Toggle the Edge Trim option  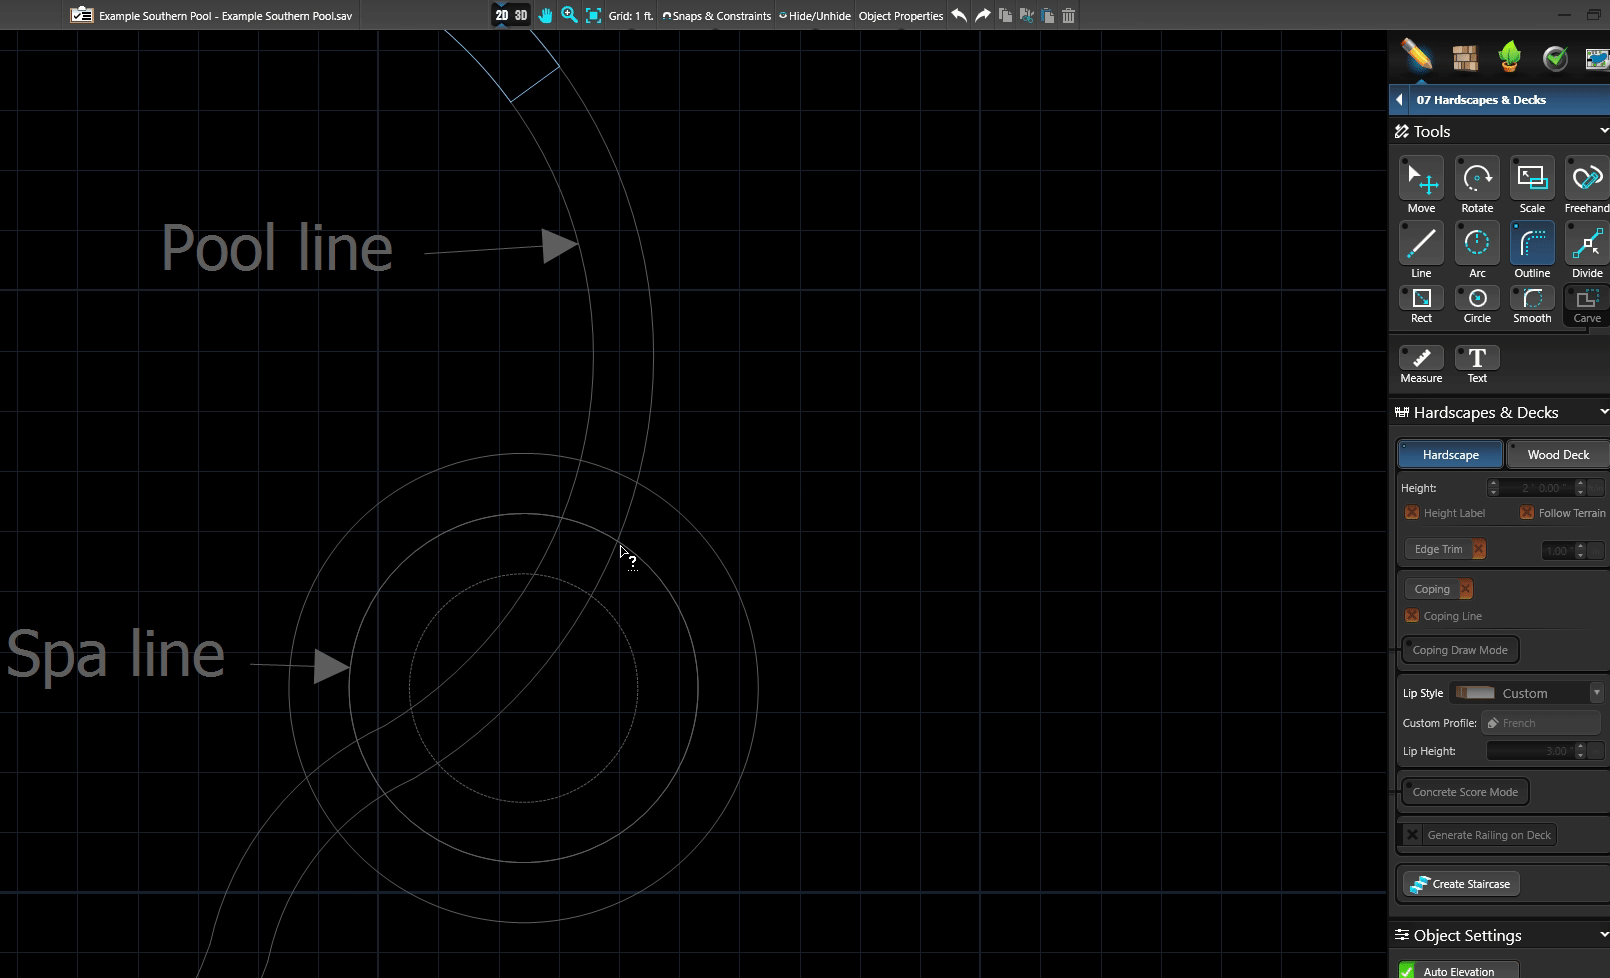pos(1446,549)
